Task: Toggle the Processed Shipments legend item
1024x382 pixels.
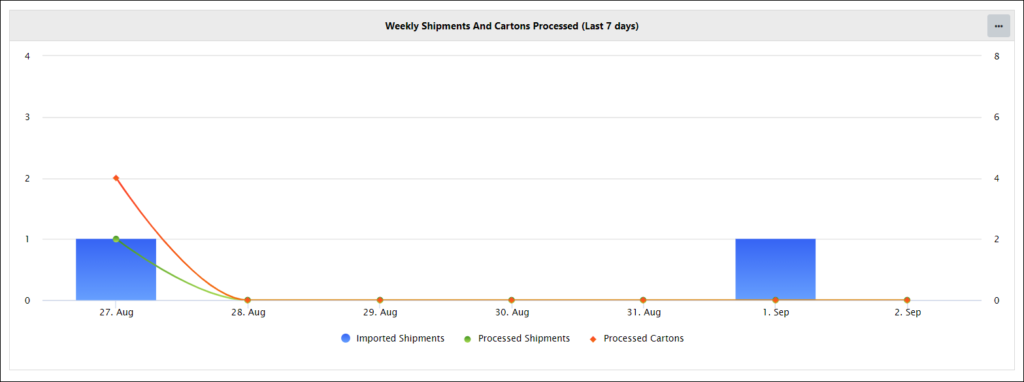Action: (517, 338)
